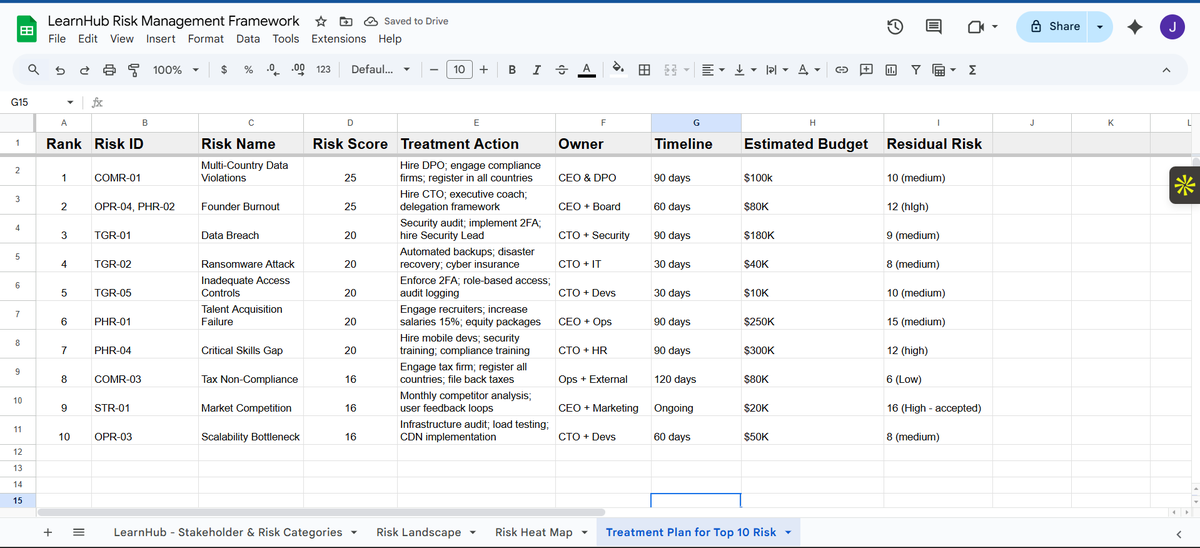This screenshot has width=1200, height=548.
Task: Open fill color picker
Action: 618,70
